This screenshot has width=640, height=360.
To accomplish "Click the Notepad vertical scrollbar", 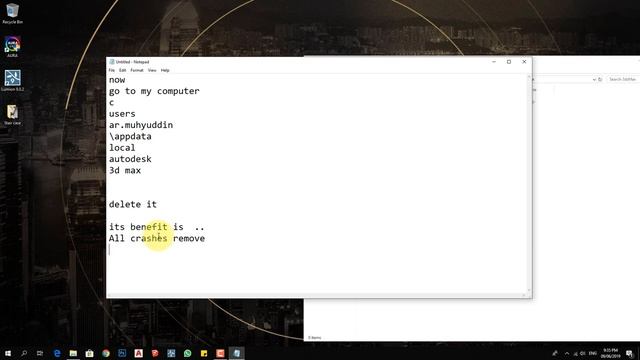I will (x=529, y=183).
